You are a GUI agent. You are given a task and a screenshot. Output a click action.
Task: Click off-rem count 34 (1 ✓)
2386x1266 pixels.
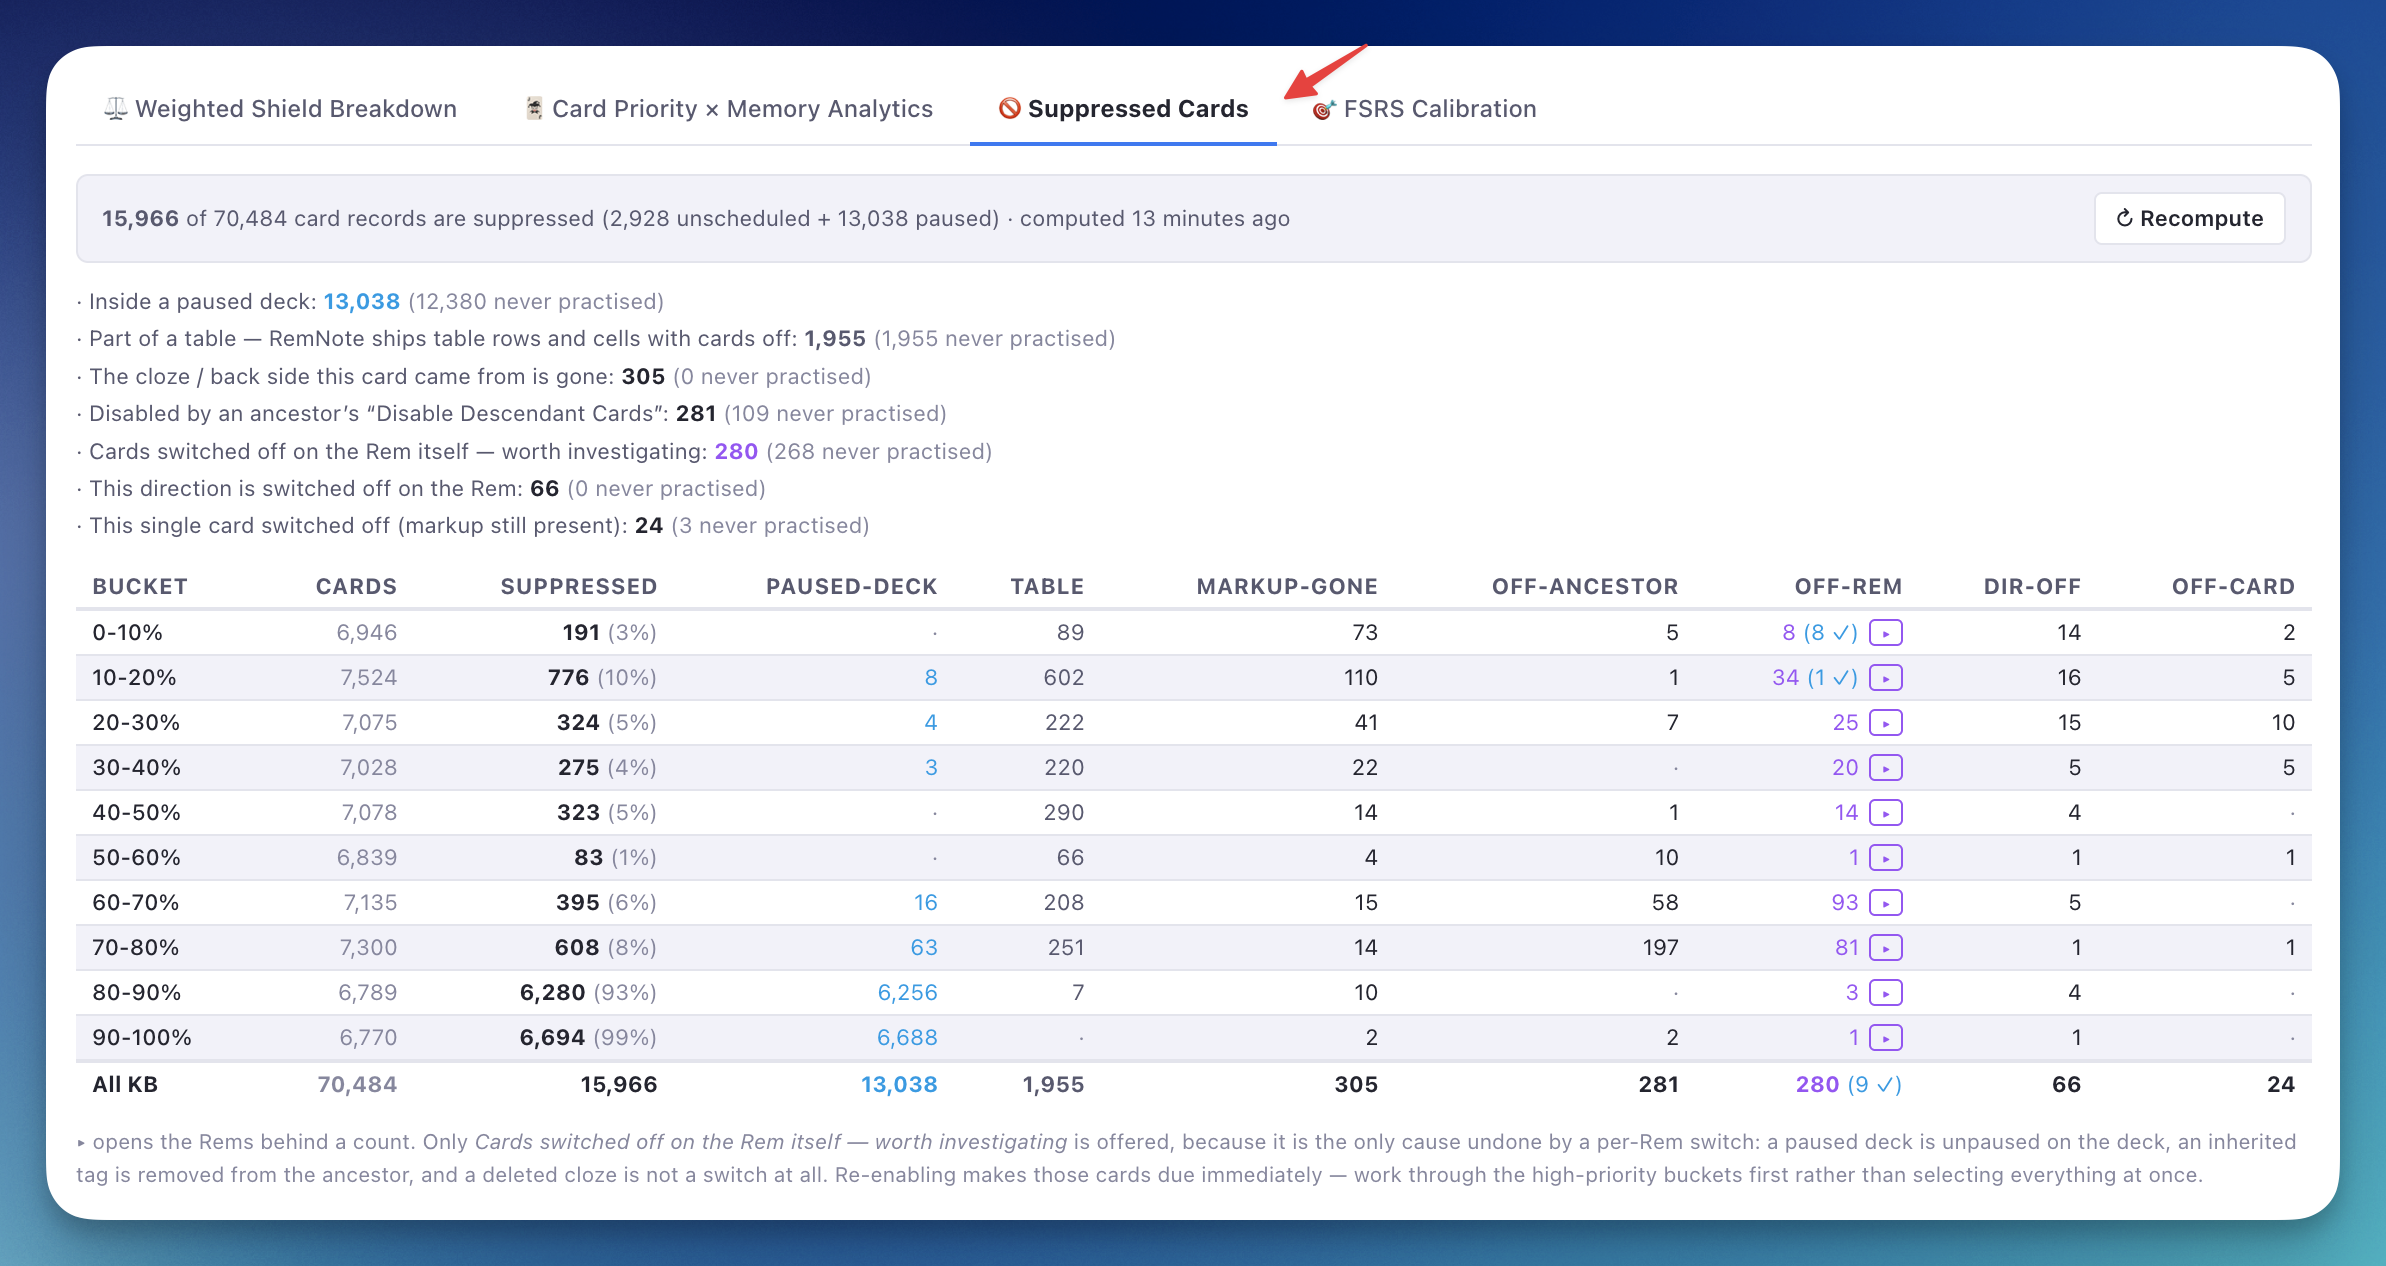(1815, 678)
